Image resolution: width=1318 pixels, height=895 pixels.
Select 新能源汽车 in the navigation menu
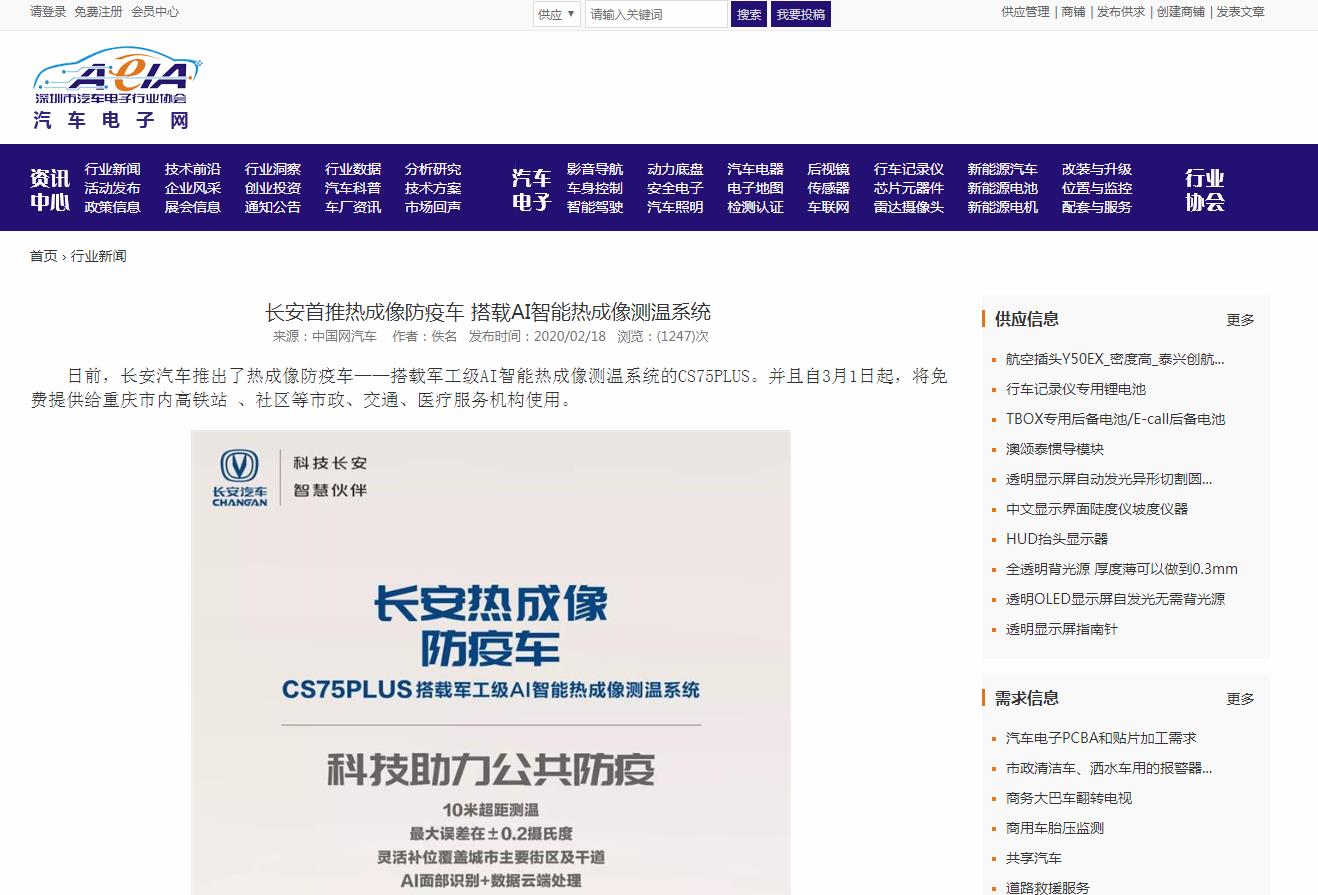point(1002,169)
